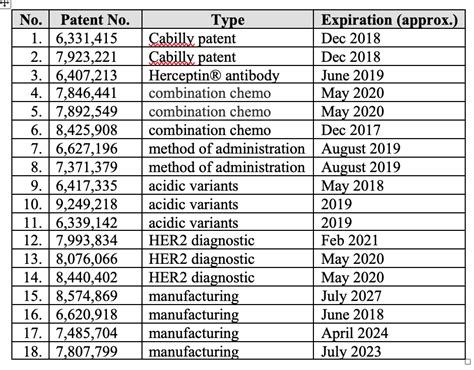Viewport: 474px width, 370px height.
Task: Click expiration 'Dec 2017' cell
Action: pyautogui.click(x=389, y=130)
